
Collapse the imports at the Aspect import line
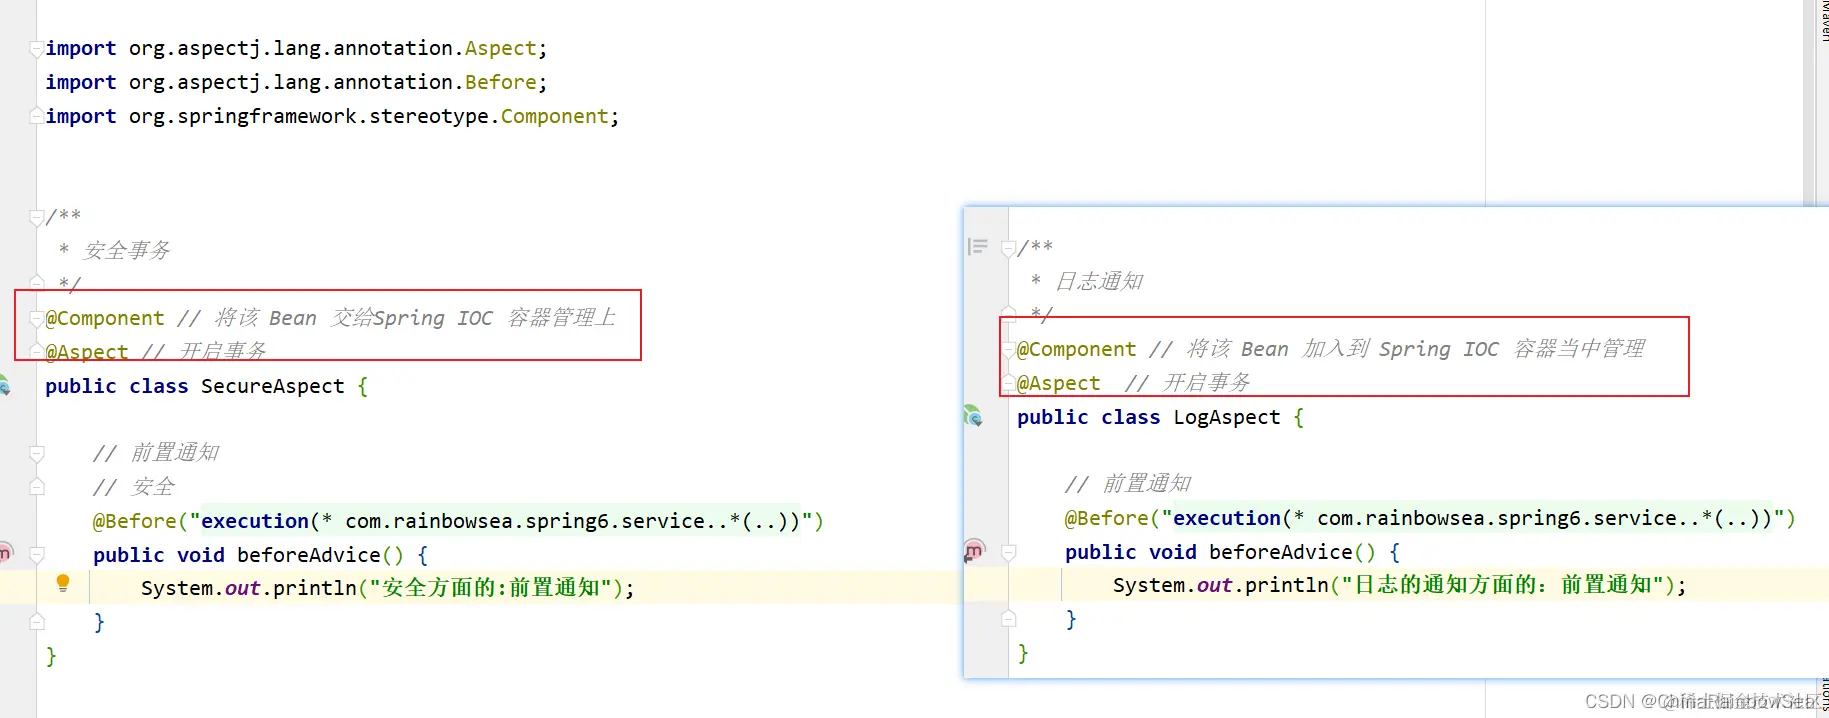[x=37, y=48]
